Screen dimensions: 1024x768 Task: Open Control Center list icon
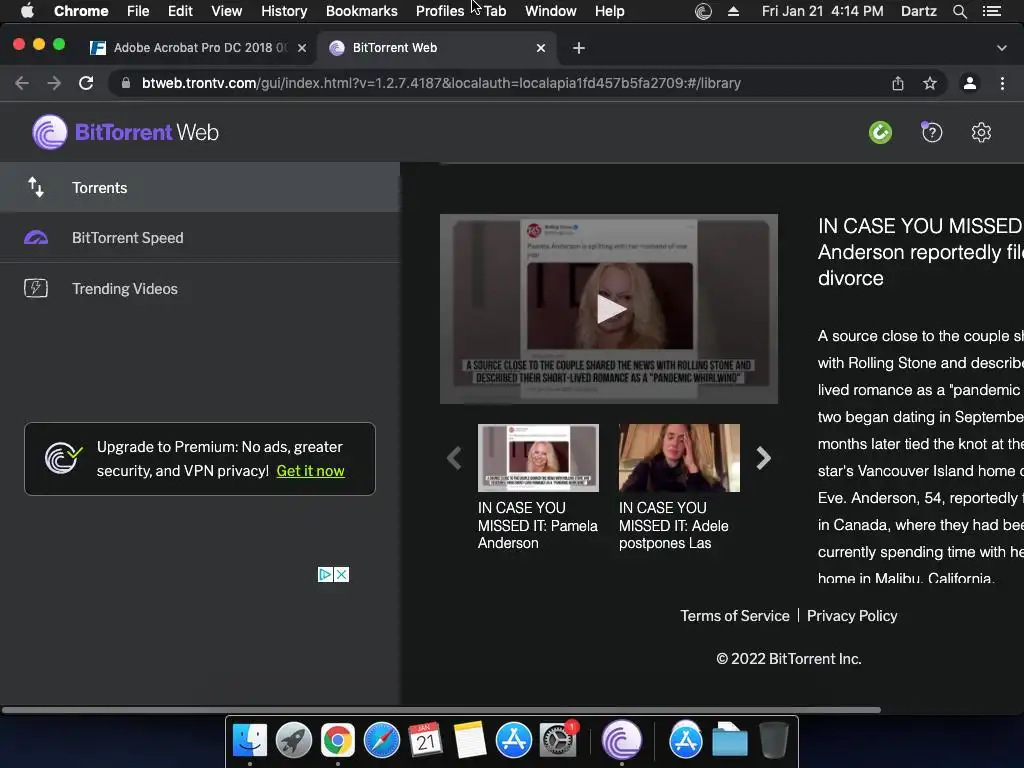click(992, 11)
